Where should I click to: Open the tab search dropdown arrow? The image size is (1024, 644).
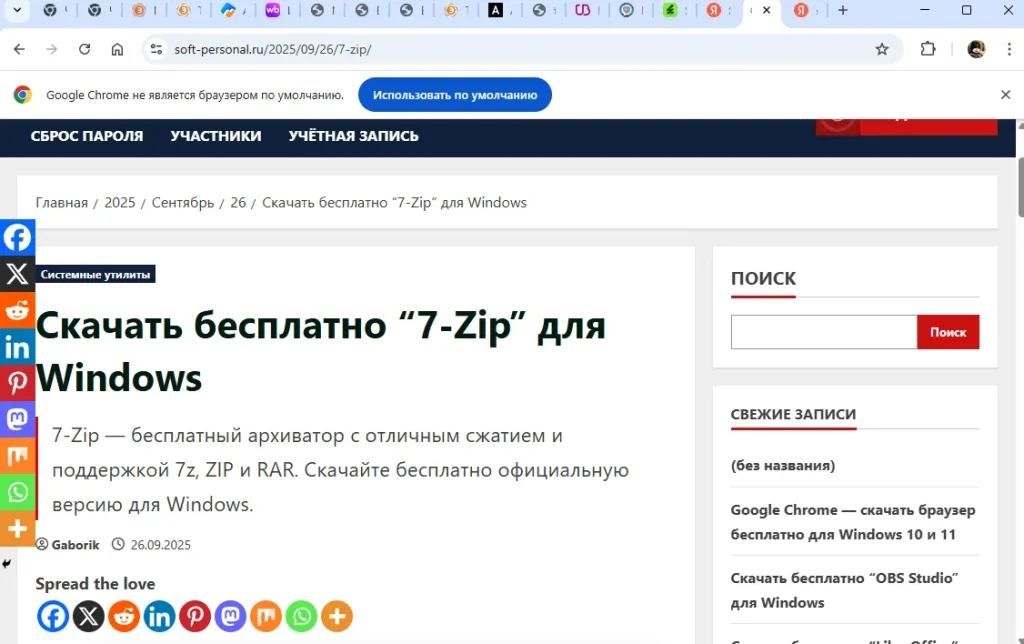point(19,11)
